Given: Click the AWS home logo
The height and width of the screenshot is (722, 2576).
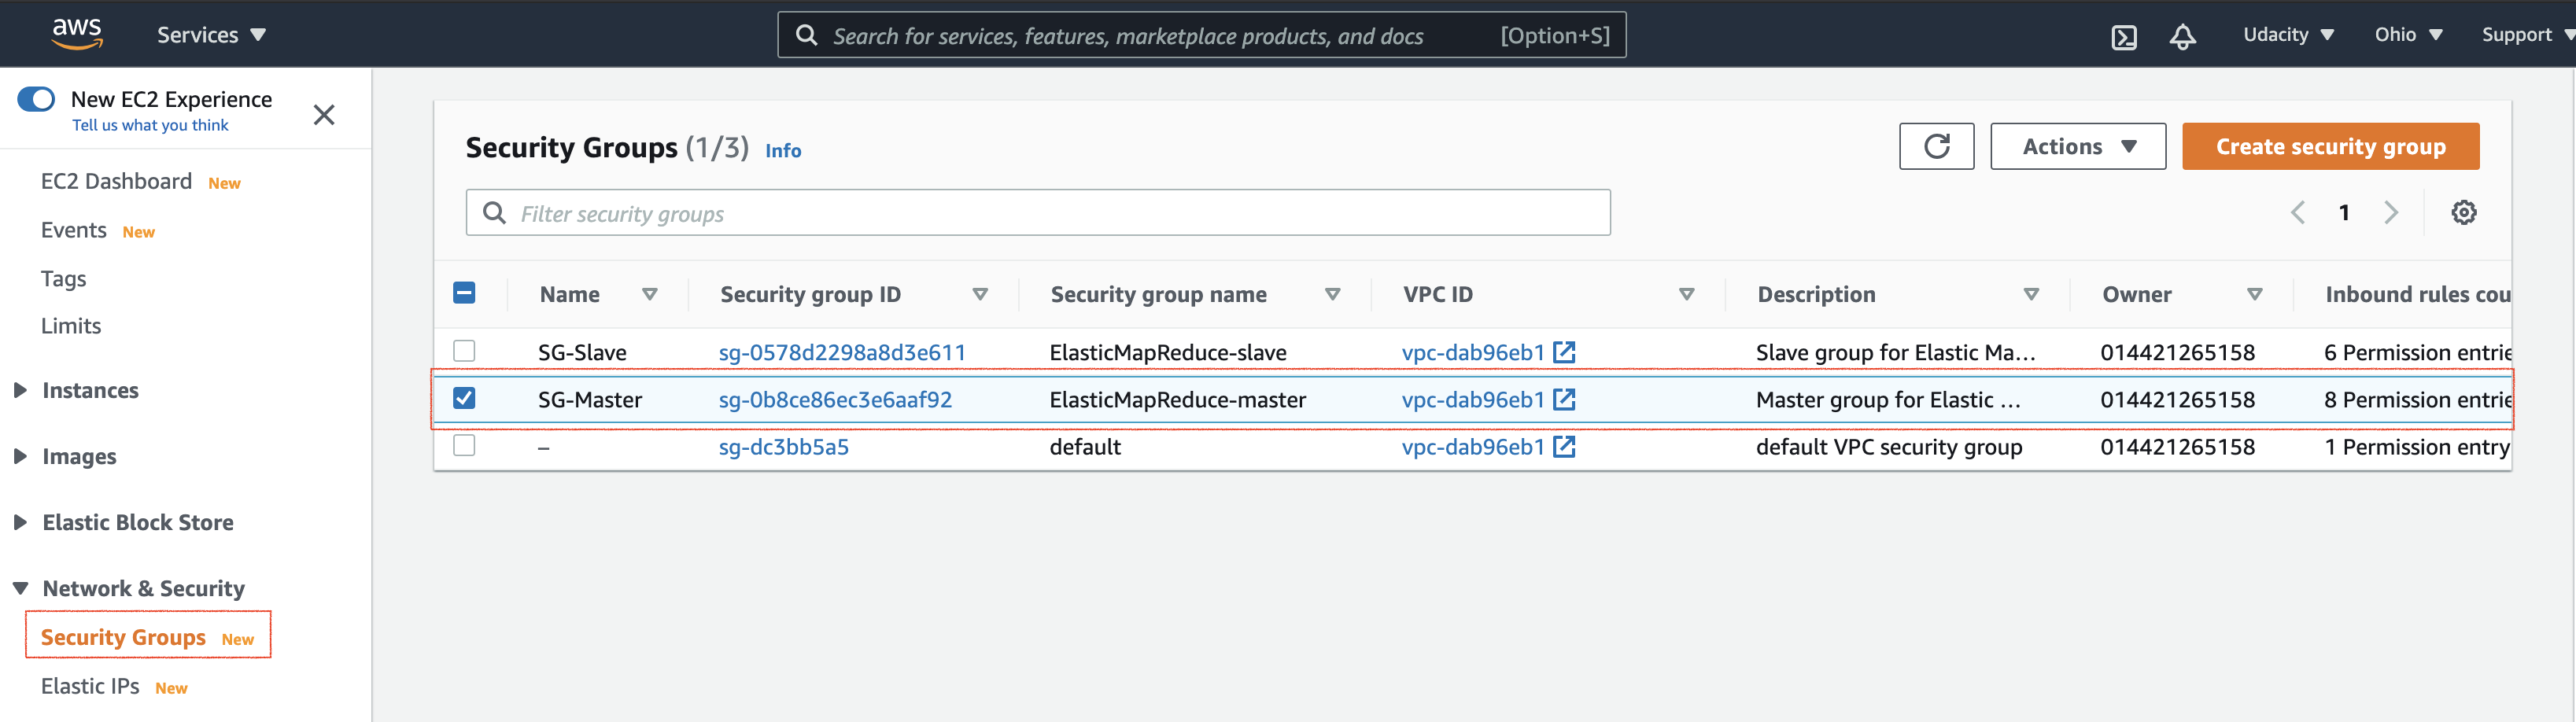Looking at the screenshot, I should [77, 33].
